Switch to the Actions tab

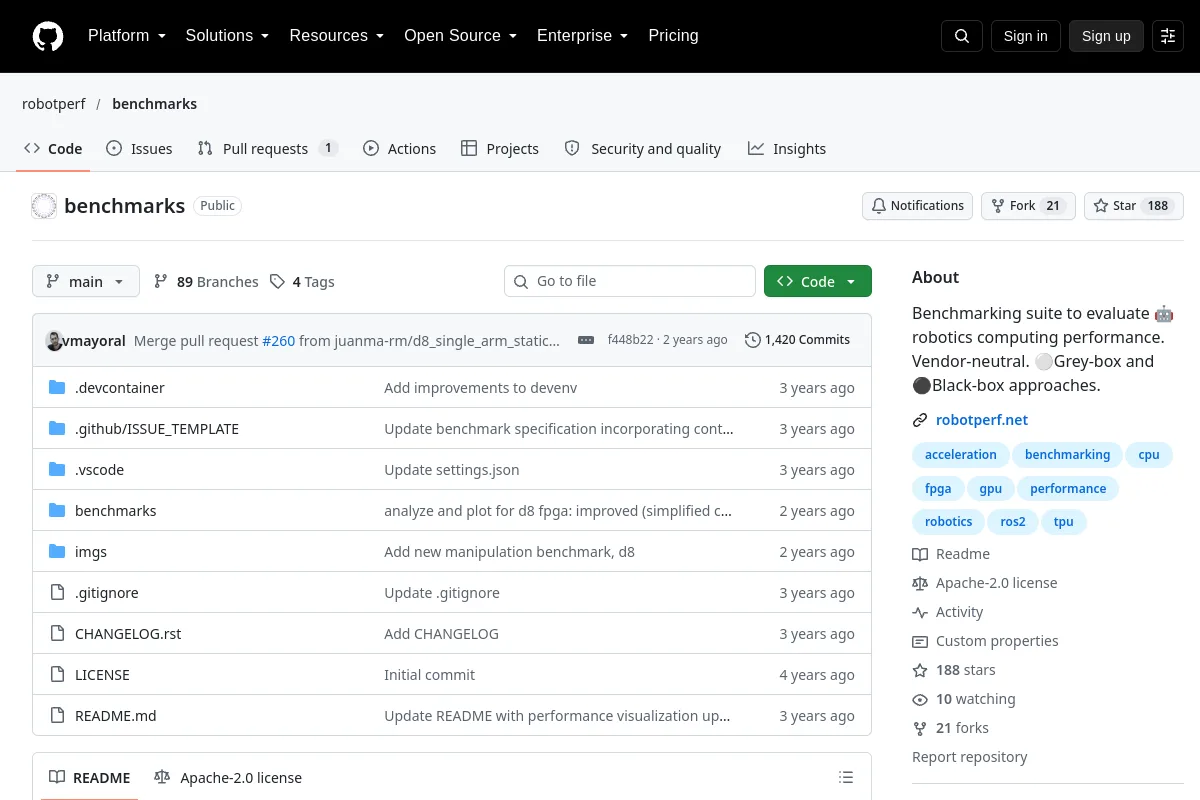[x=400, y=149]
